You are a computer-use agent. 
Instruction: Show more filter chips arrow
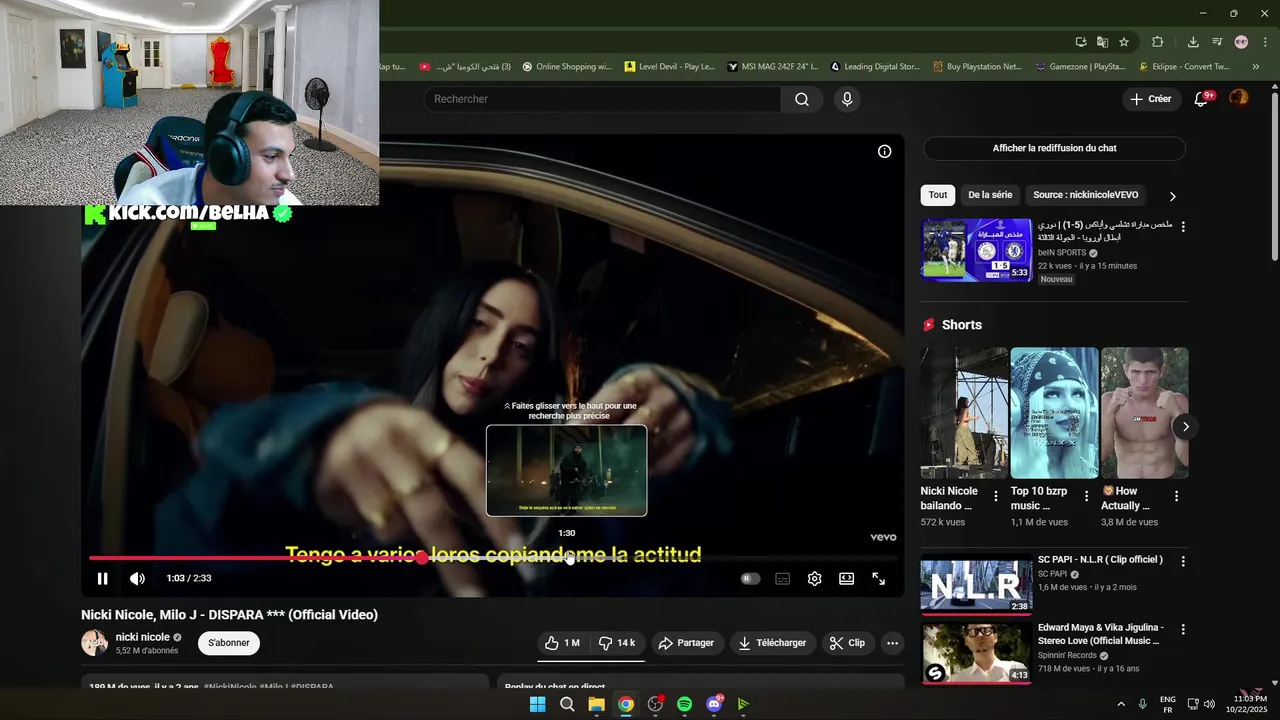[1173, 196]
